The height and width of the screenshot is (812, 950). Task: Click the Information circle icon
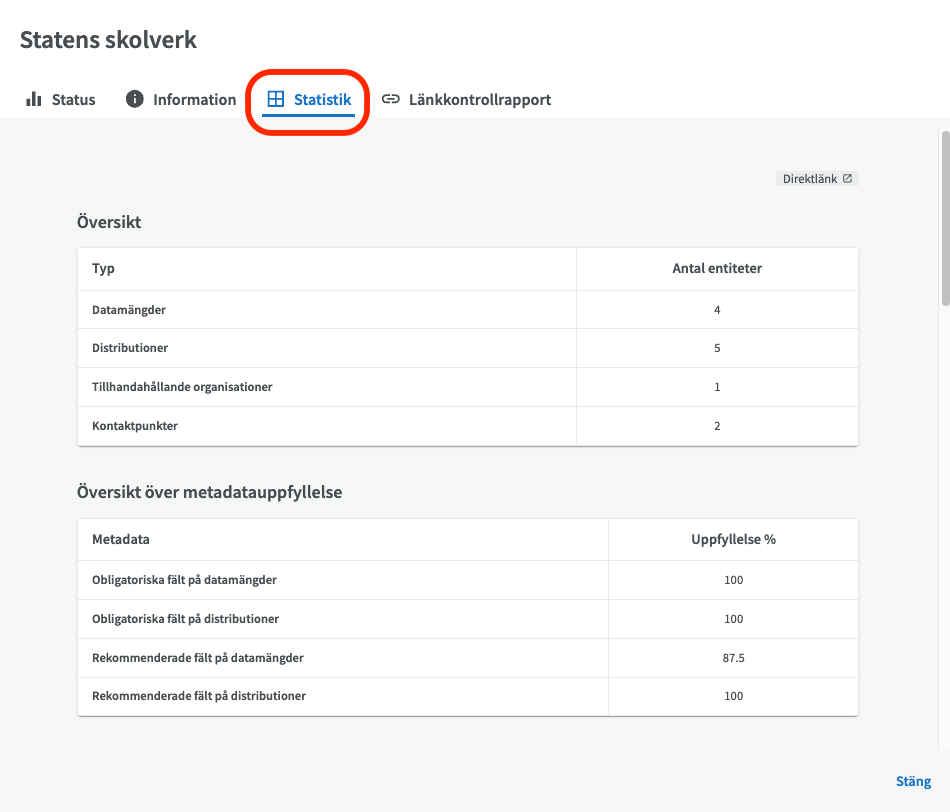[135, 99]
